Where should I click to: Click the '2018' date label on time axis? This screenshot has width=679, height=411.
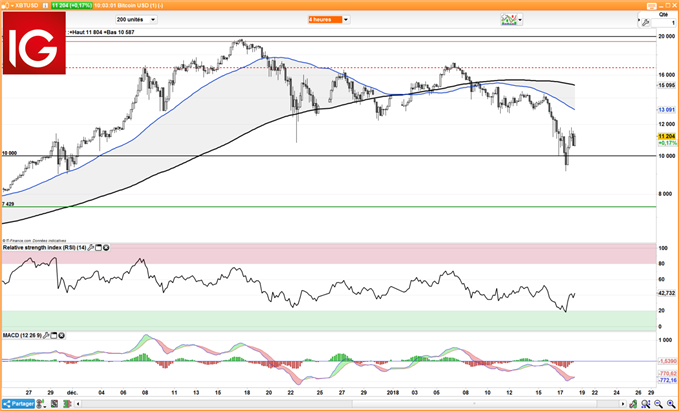click(x=393, y=393)
